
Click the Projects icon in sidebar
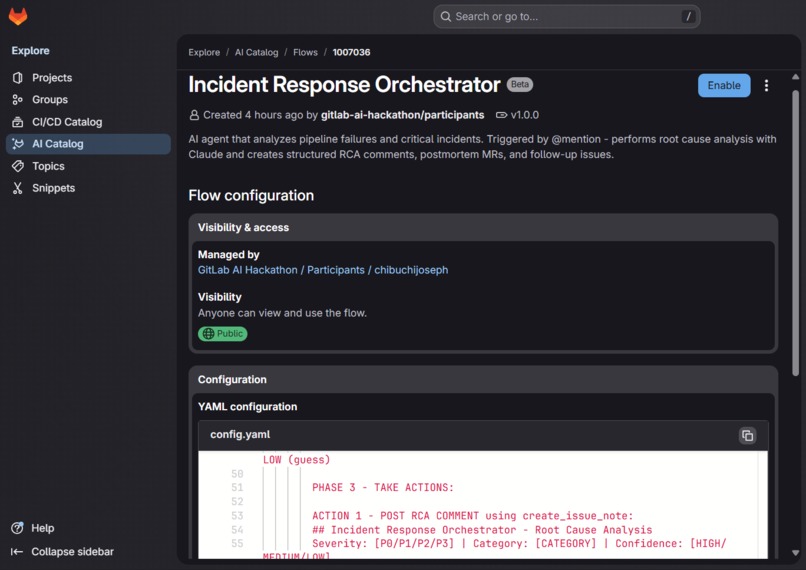point(17,78)
